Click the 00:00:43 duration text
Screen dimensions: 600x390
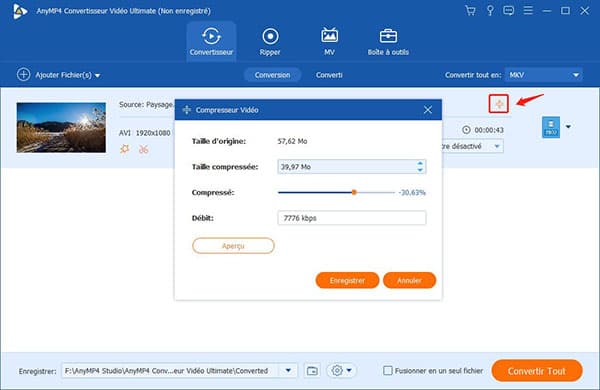tap(489, 130)
